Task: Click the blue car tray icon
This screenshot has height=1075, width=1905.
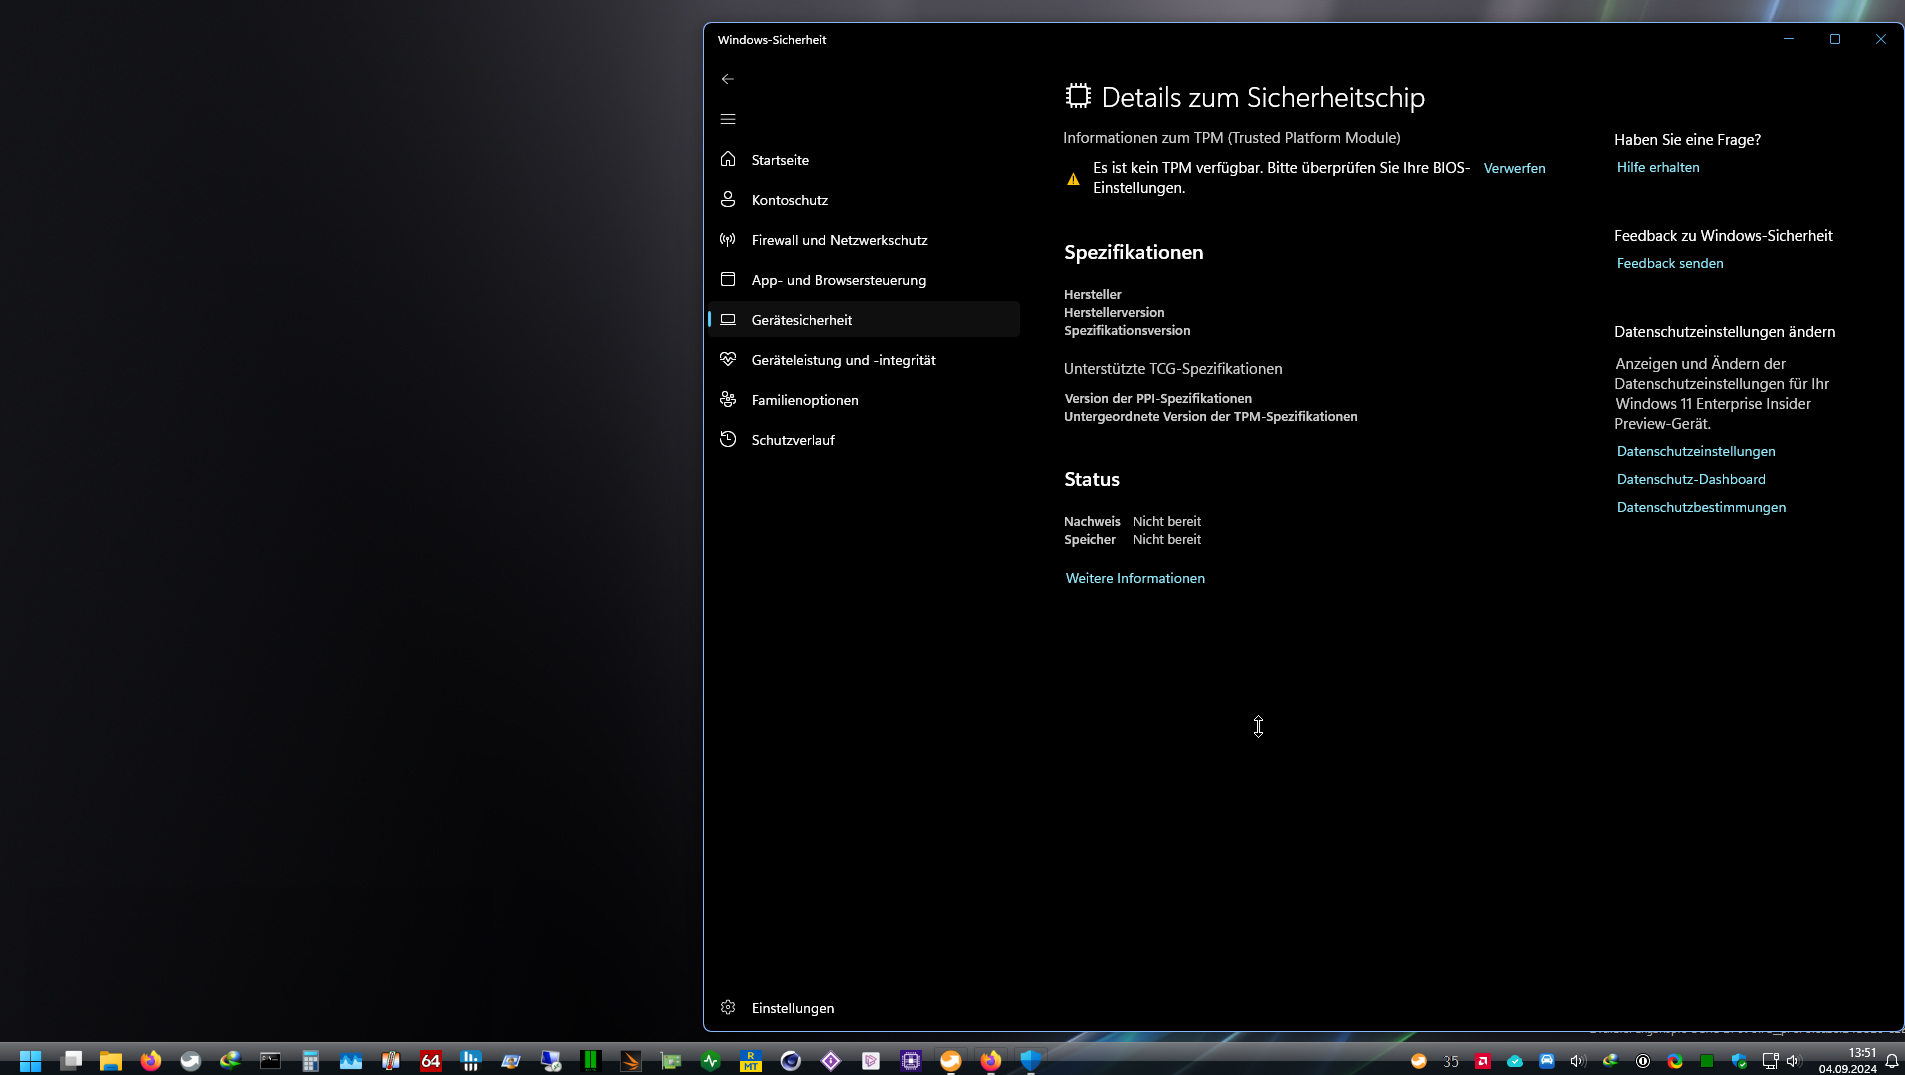Action: pos(1547,1061)
